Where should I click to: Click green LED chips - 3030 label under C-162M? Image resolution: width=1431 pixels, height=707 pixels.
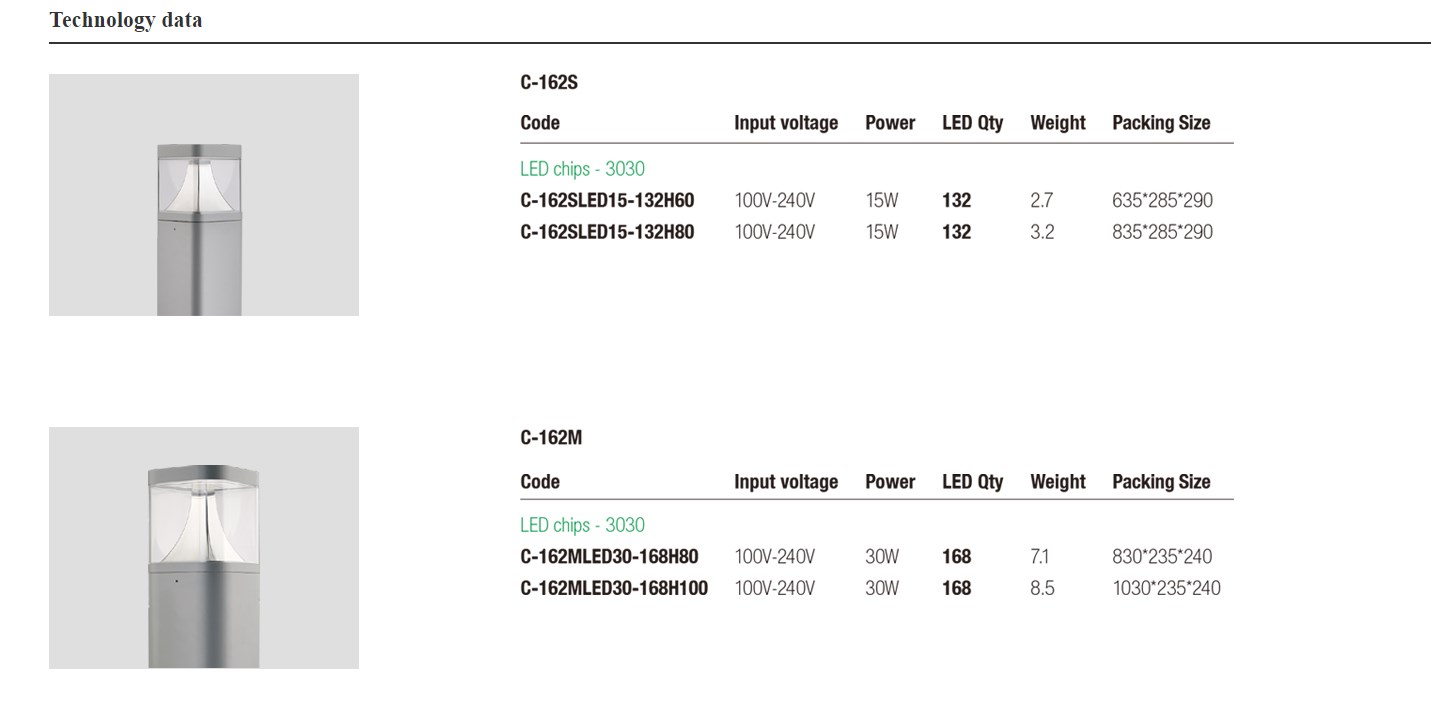click(582, 525)
